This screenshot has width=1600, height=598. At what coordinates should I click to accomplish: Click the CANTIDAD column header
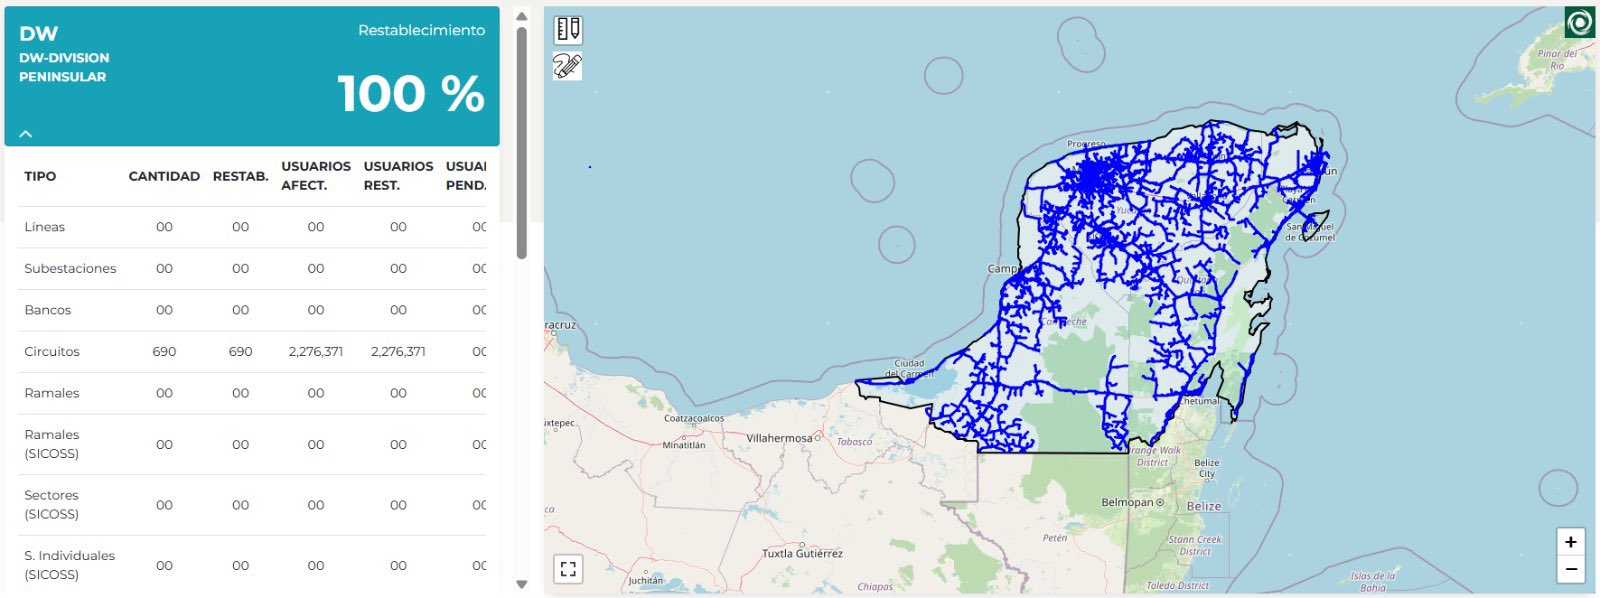coord(164,176)
